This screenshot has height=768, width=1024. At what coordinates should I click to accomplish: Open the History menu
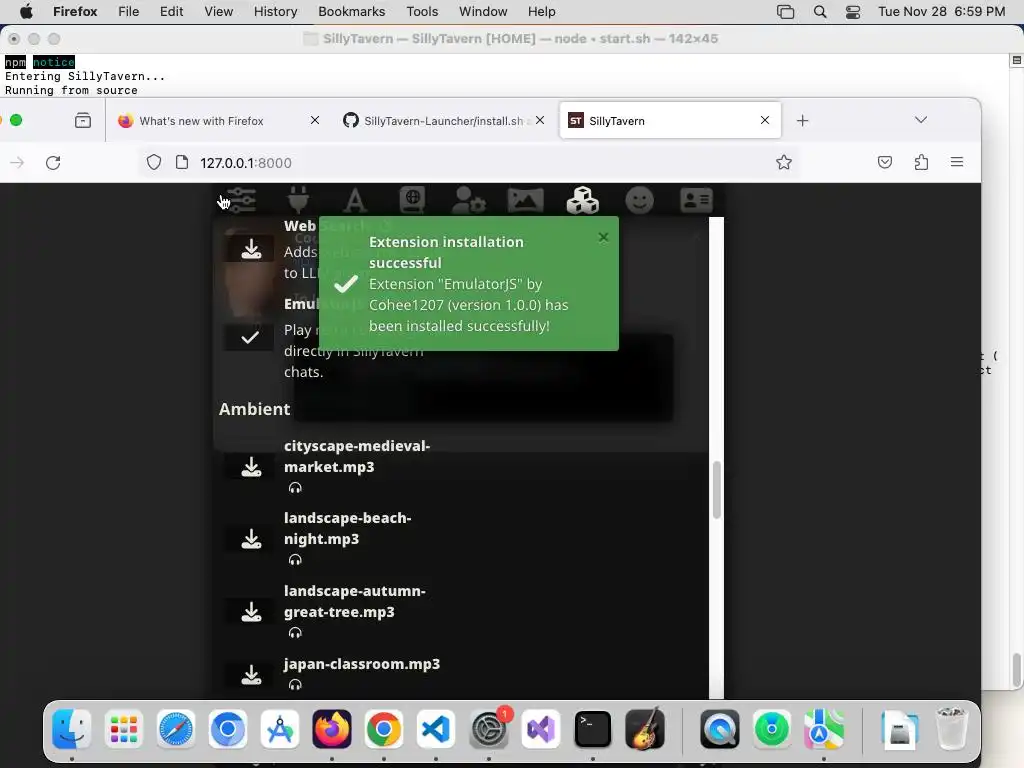(x=275, y=12)
